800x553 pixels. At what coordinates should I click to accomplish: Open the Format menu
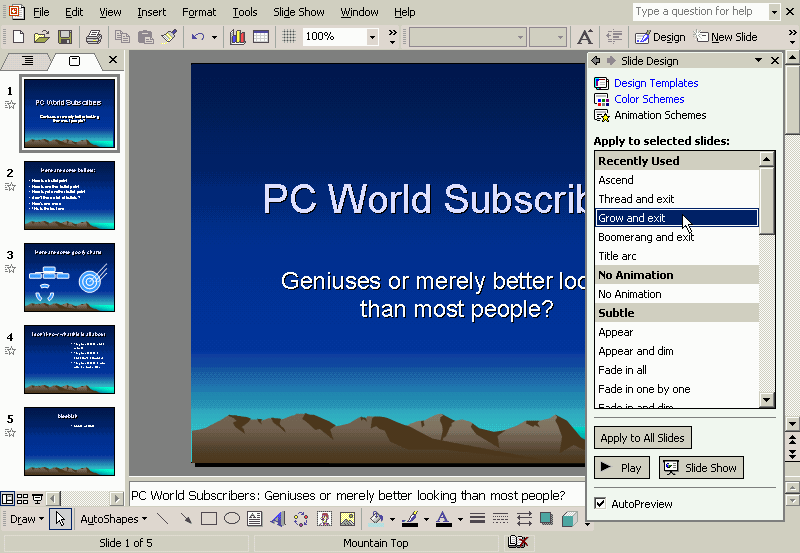click(199, 12)
